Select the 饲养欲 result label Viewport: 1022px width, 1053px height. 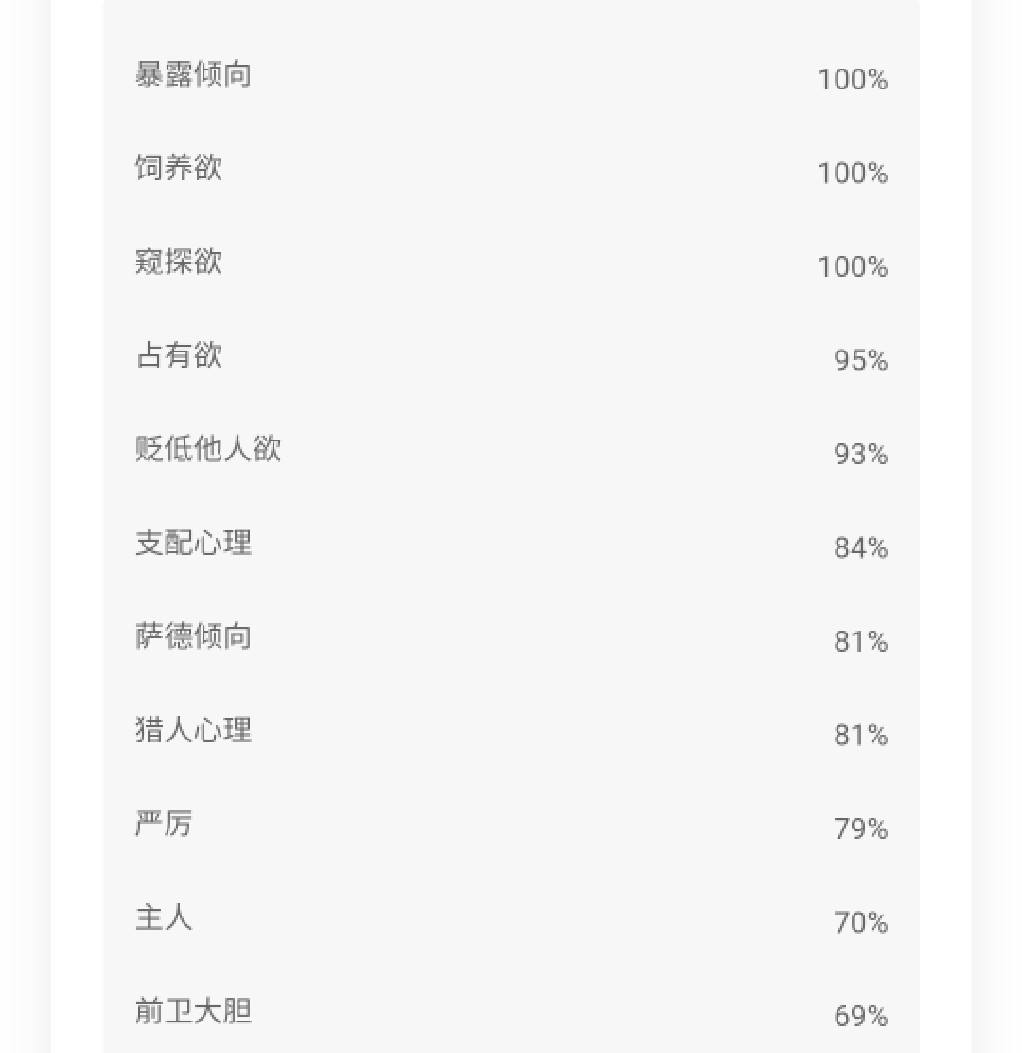[179, 168]
